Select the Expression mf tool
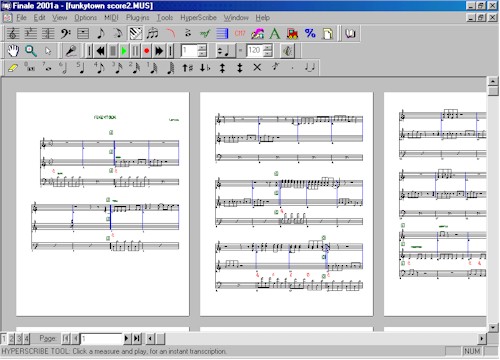The image size is (500, 360). point(205,33)
